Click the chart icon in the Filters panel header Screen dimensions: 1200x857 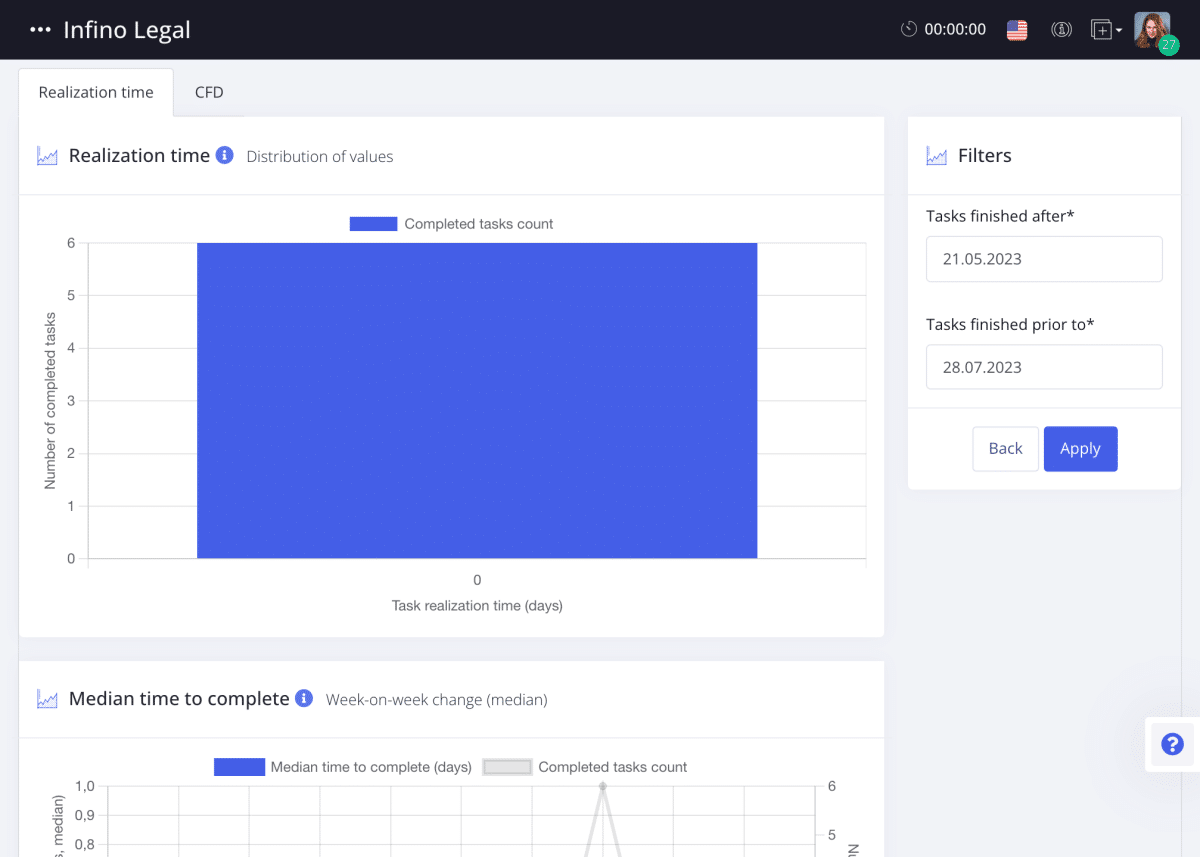pyautogui.click(x=935, y=155)
